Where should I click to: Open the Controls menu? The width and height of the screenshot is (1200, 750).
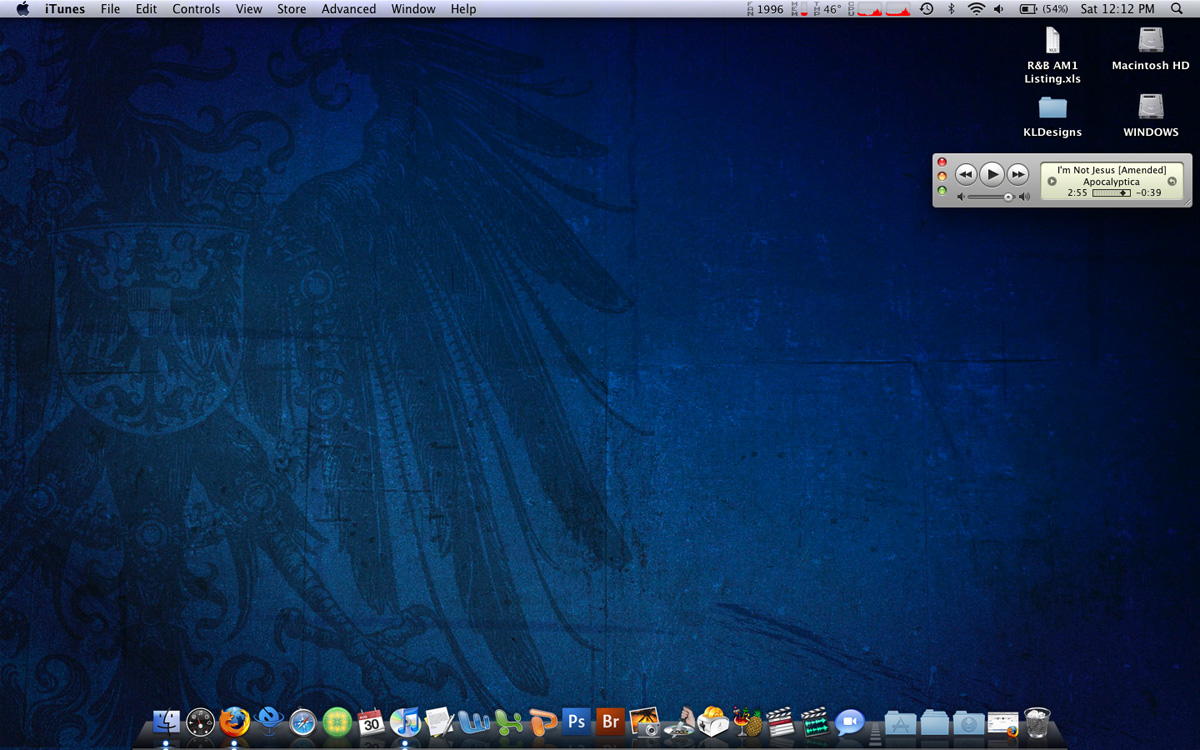(x=196, y=9)
